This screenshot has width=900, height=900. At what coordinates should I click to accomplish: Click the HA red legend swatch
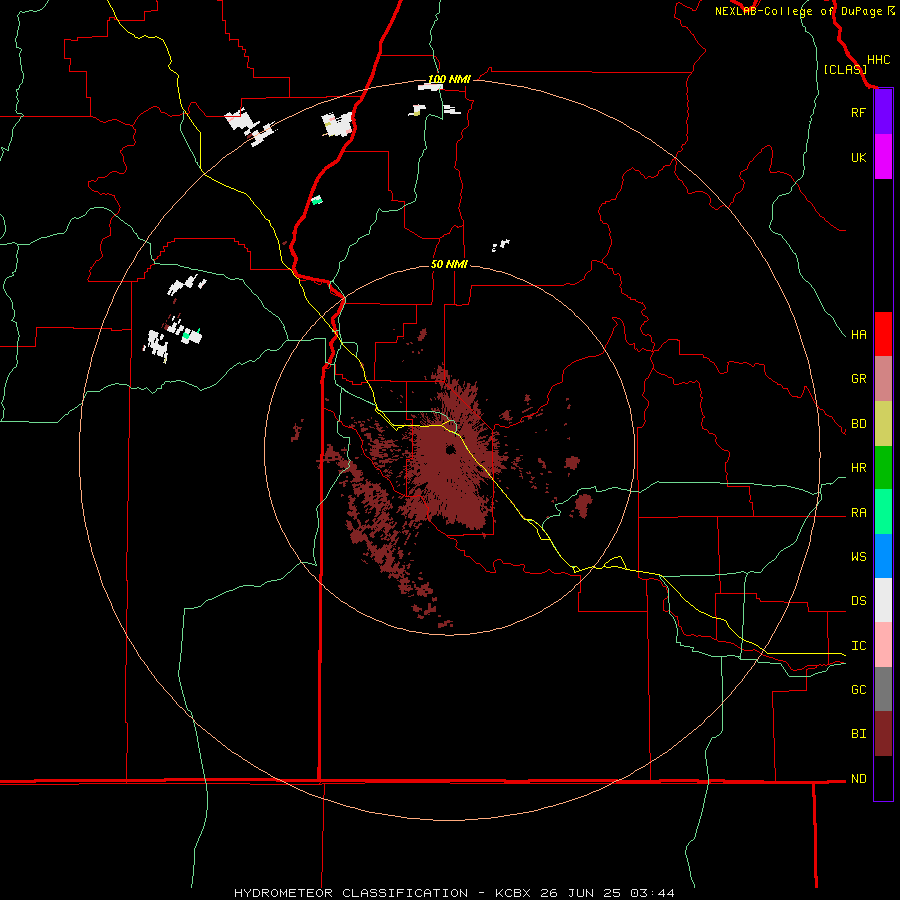click(x=883, y=334)
